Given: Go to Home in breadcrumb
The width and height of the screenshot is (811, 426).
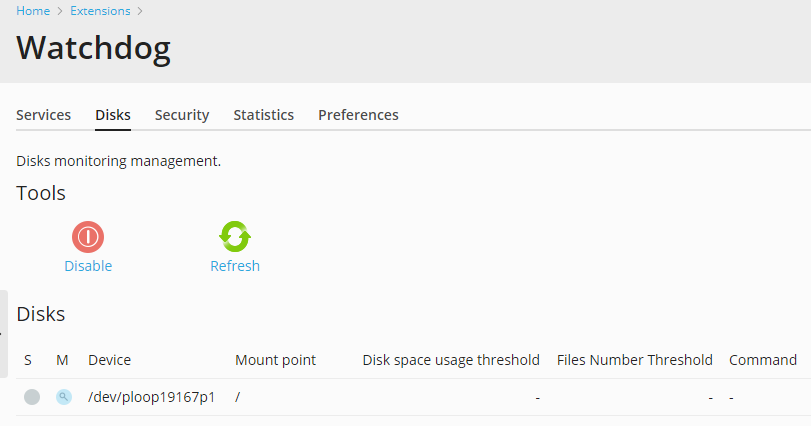Looking at the screenshot, I should [33, 11].
